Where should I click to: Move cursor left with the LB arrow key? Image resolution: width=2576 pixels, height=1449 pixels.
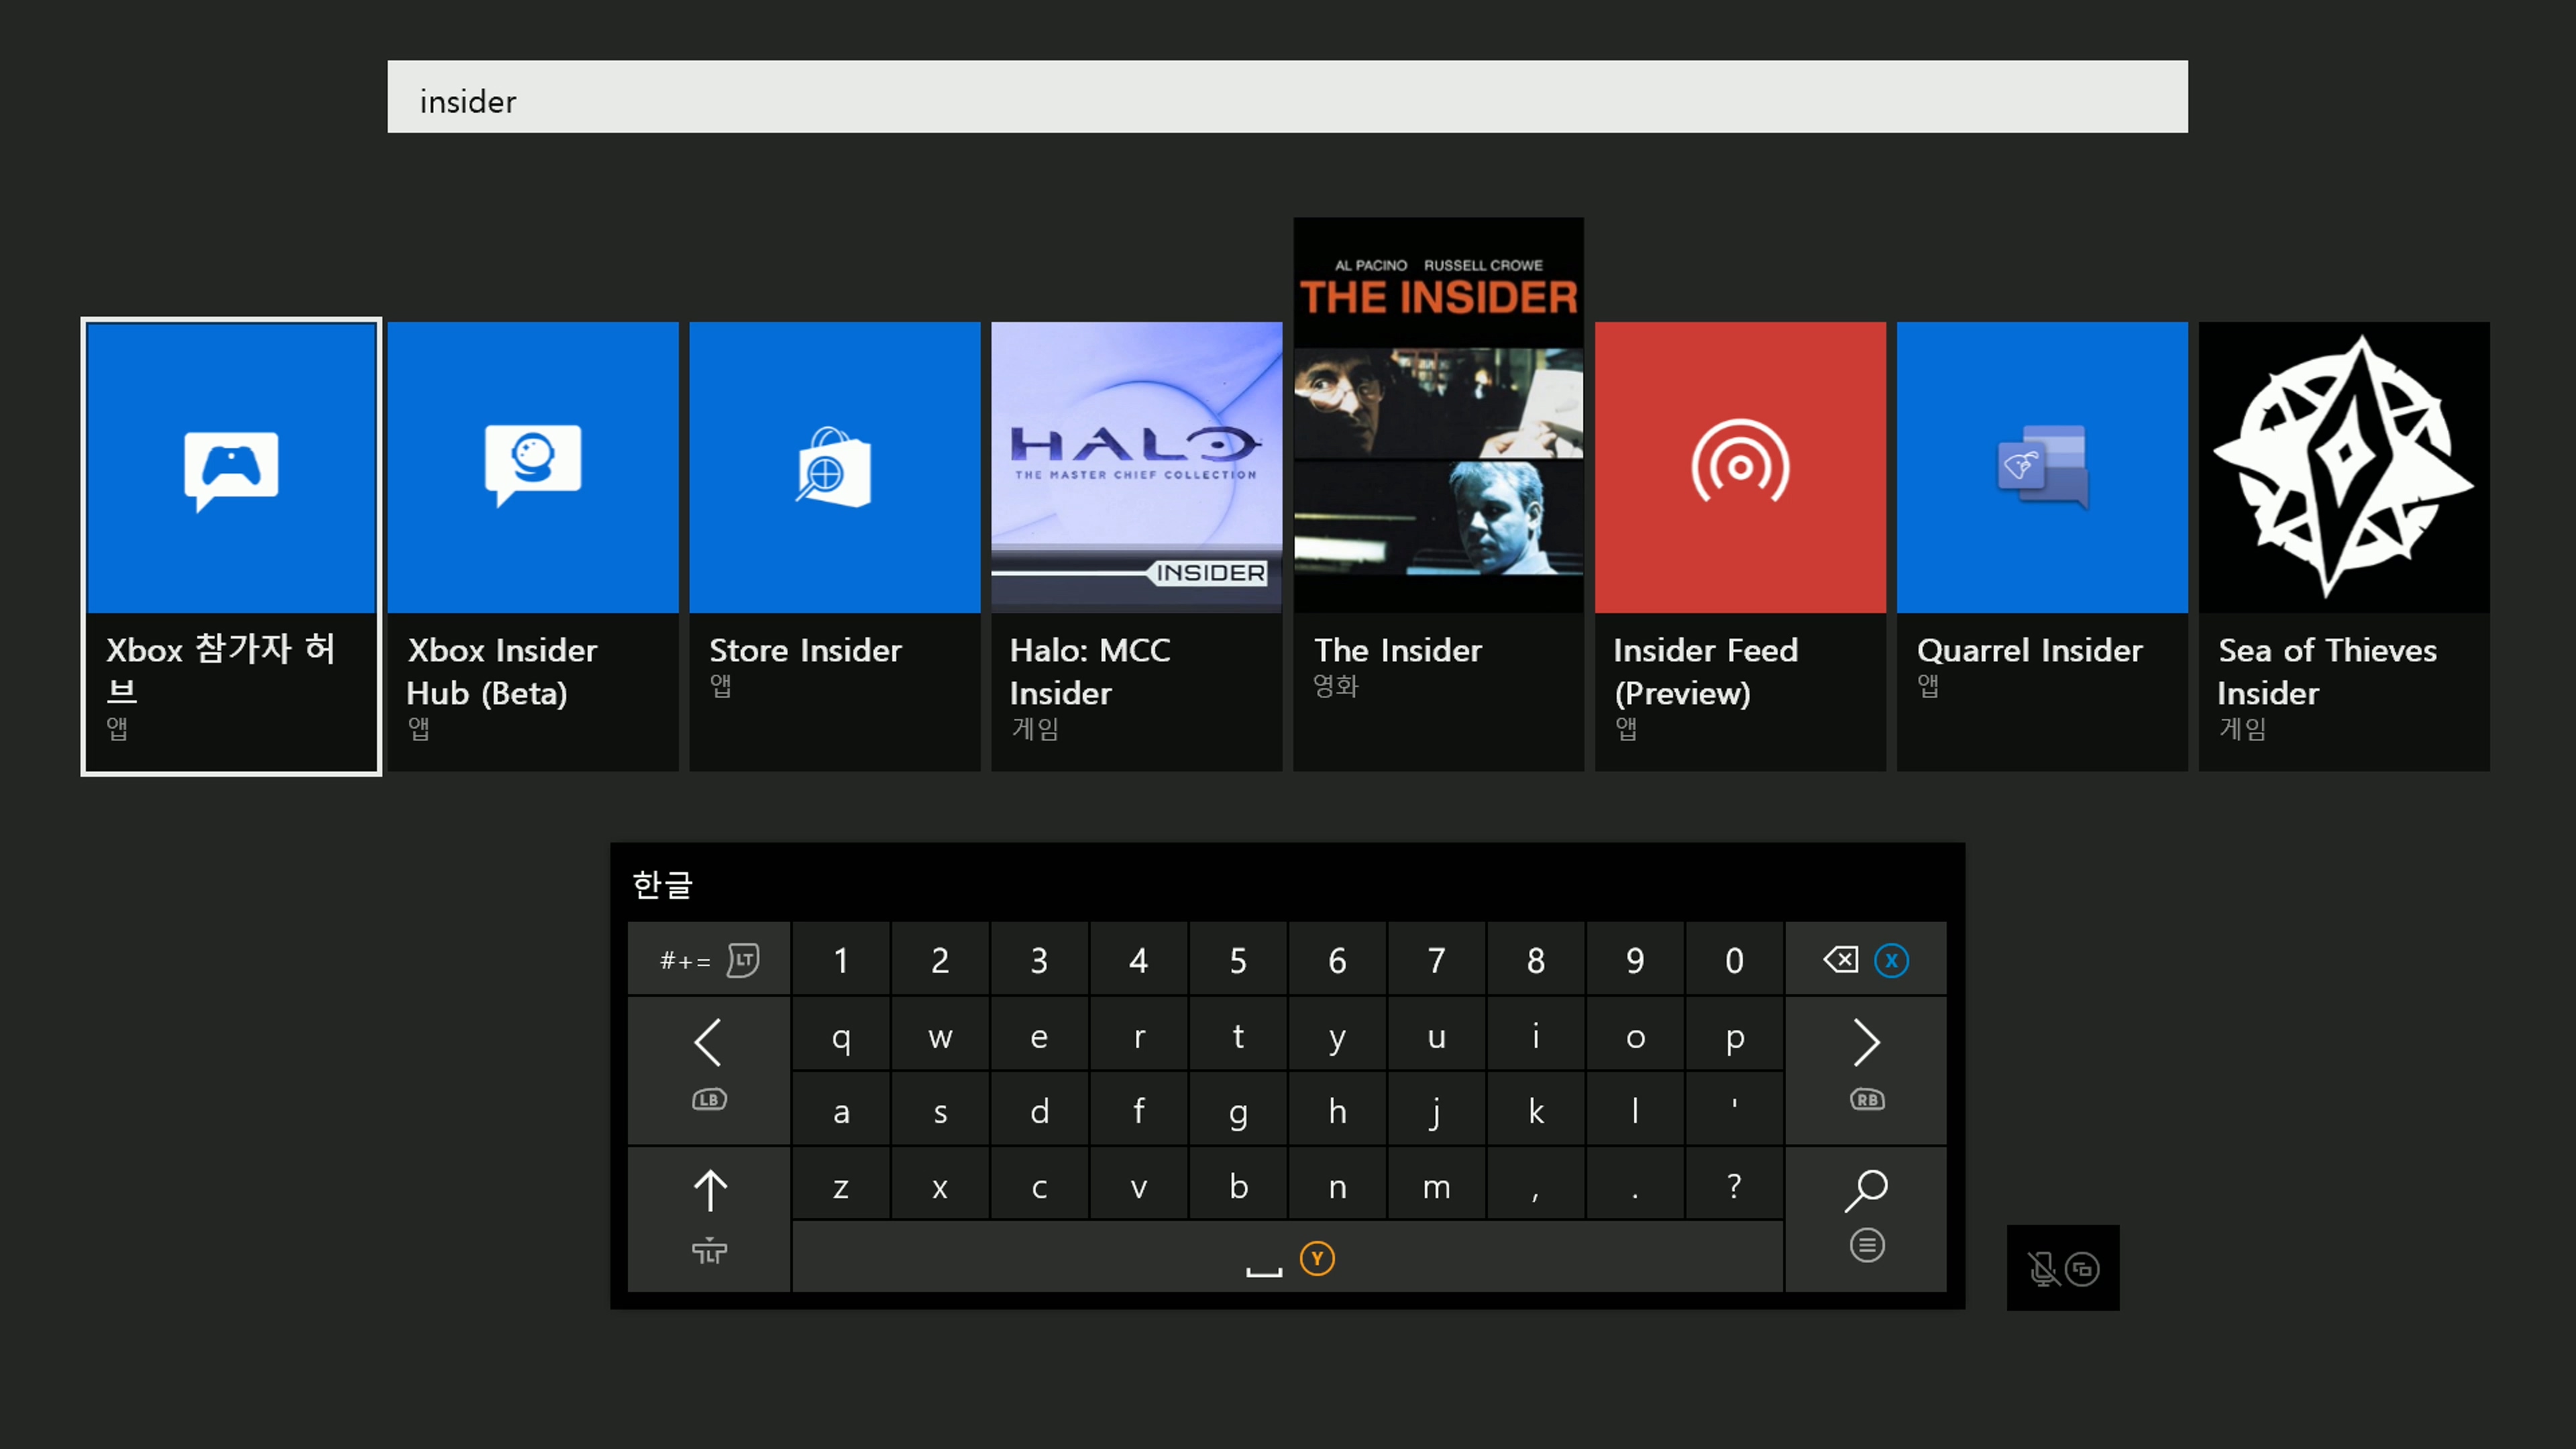coord(709,1071)
